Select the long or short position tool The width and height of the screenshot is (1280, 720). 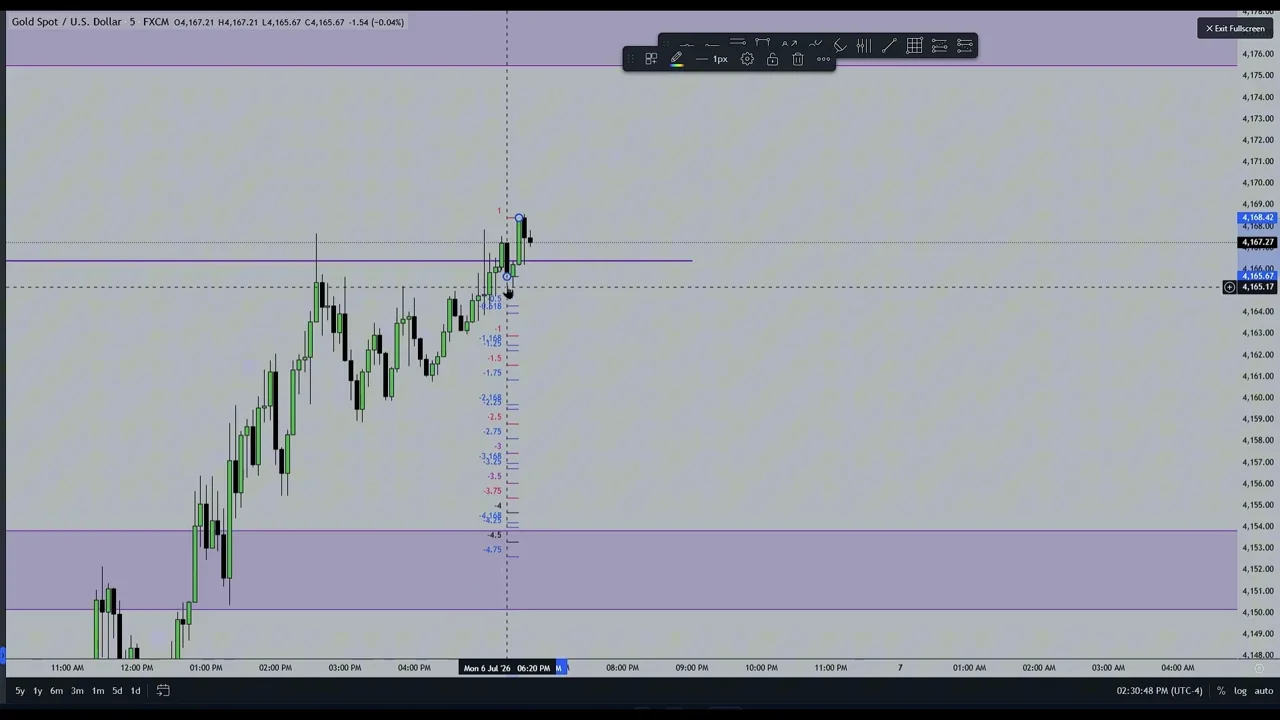(x=737, y=43)
